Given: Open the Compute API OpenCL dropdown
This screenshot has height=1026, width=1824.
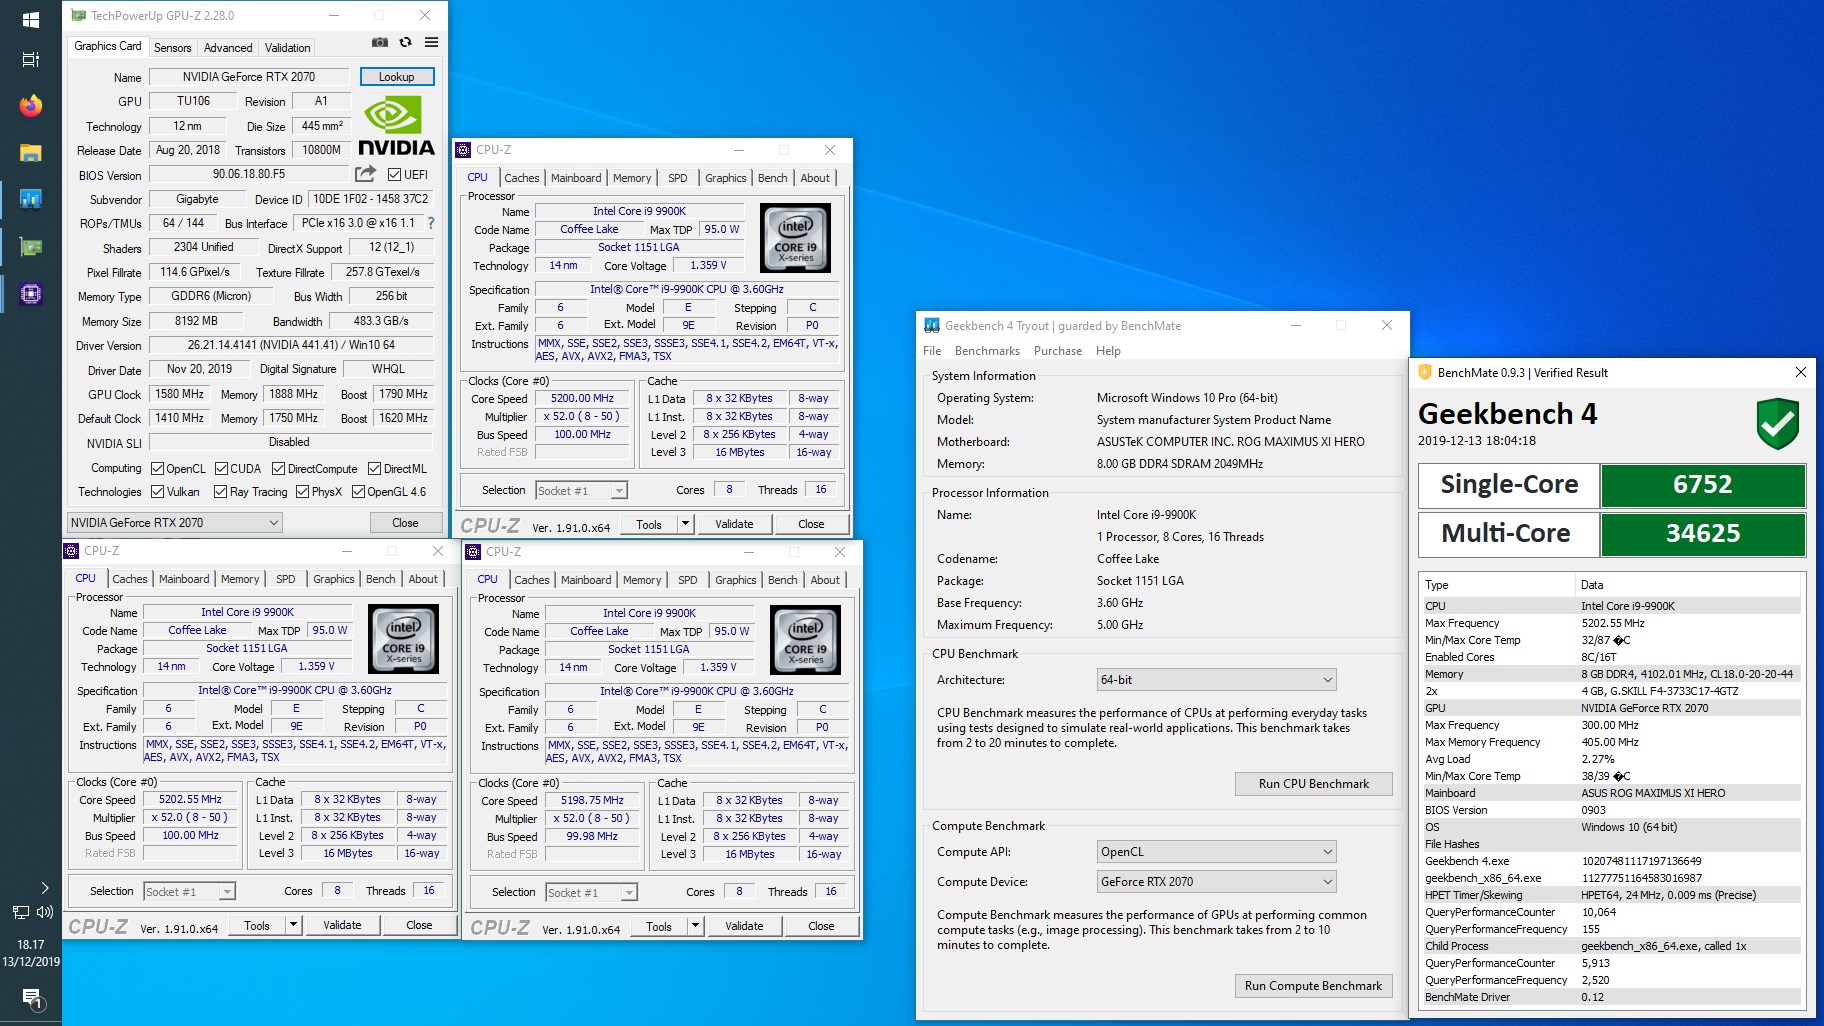Looking at the screenshot, I should click(x=1217, y=852).
